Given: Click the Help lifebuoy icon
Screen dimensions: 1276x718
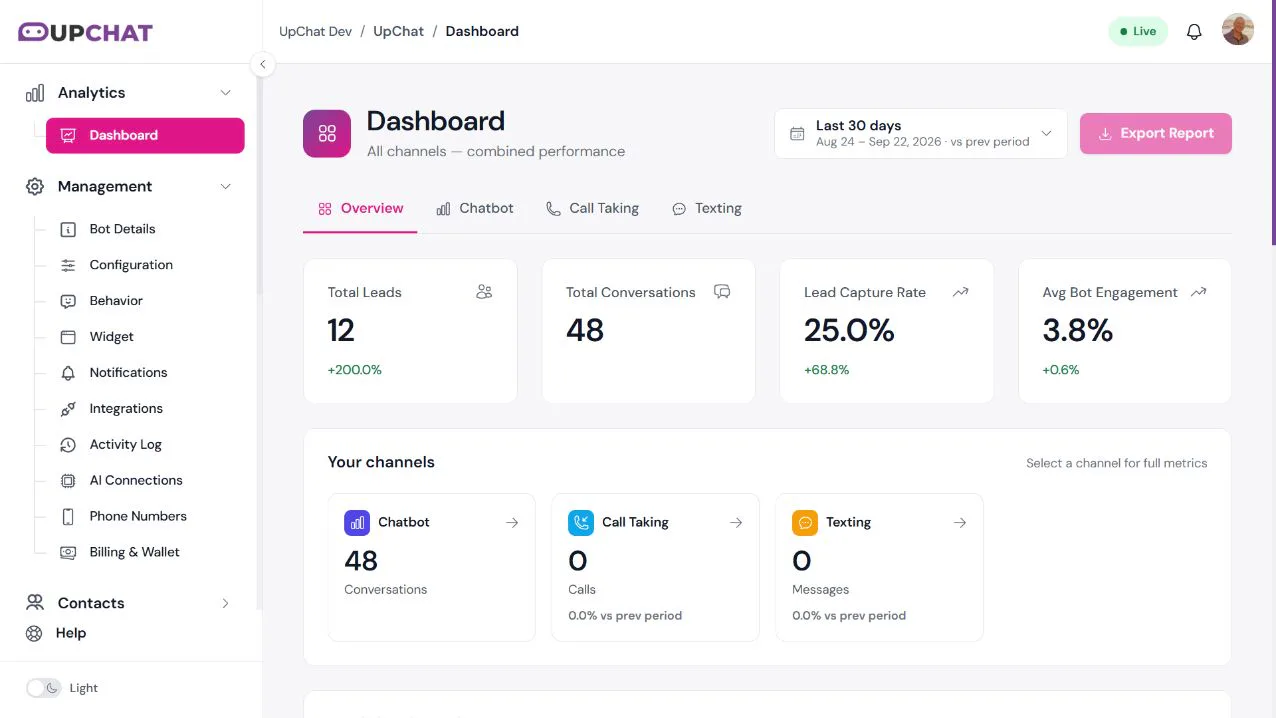Looking at the screenshot, I should tap(34, 633).
